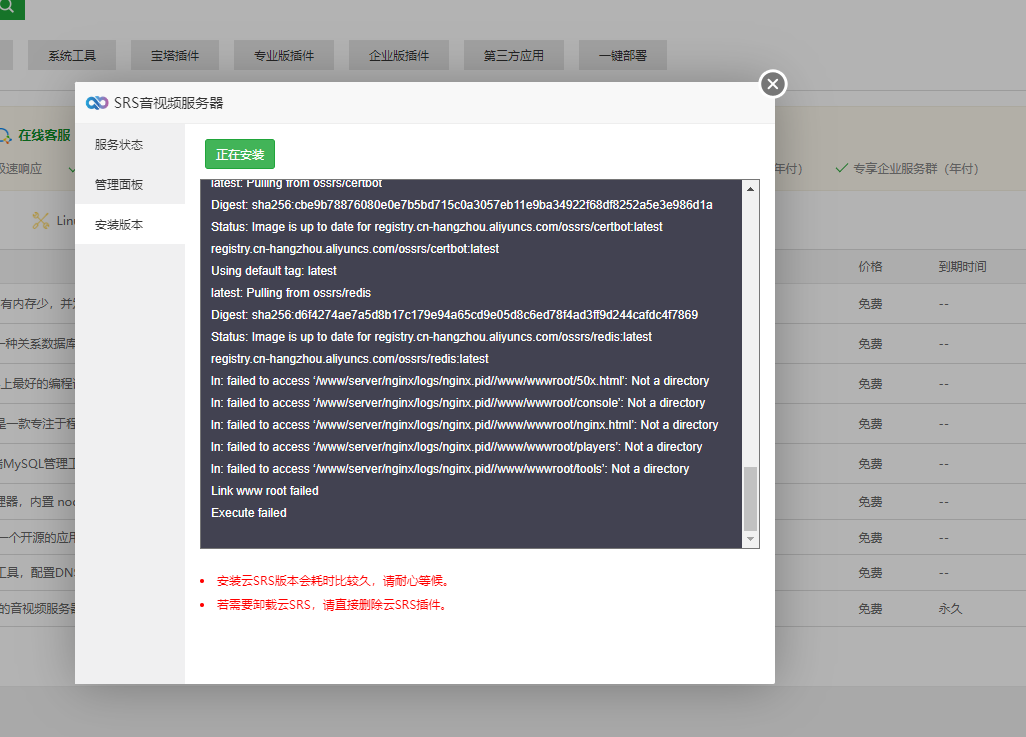The height and width of the screenshot is (737, 1026).
Task: Click the log scrollbar thumb
Action: (x=751, y=499)
